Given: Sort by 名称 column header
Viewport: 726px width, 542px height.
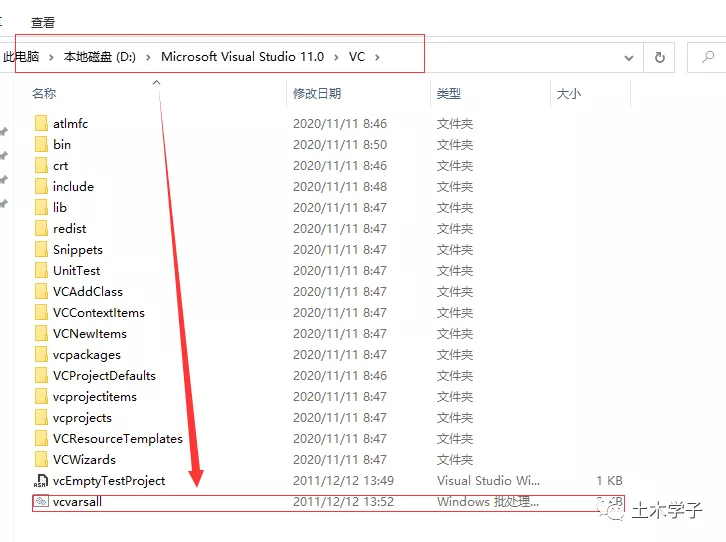Looking at the screenshot, I should coord(44,93).
